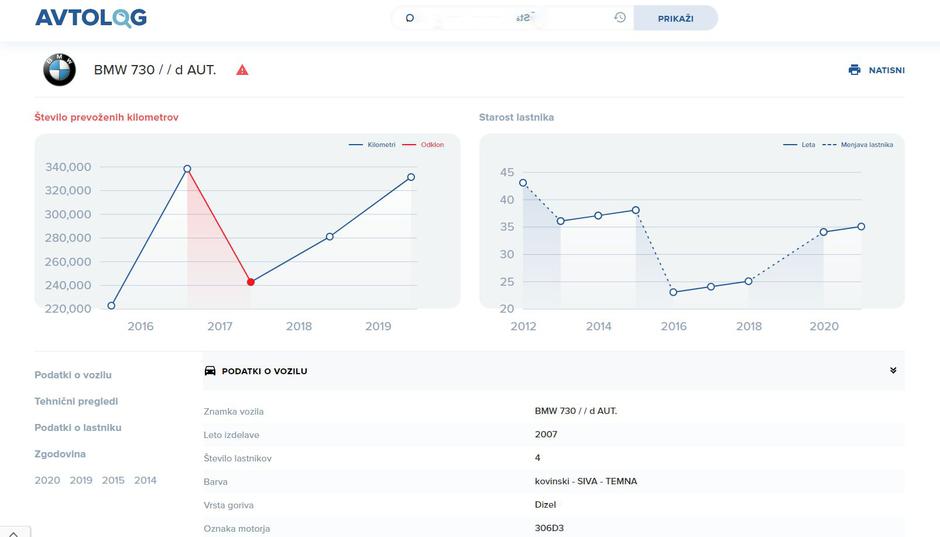Collapse the Podatki o vozilu section chevron
Image resolution: width=940 pixels, height=537 pixels.
click(x=893, y=371)
